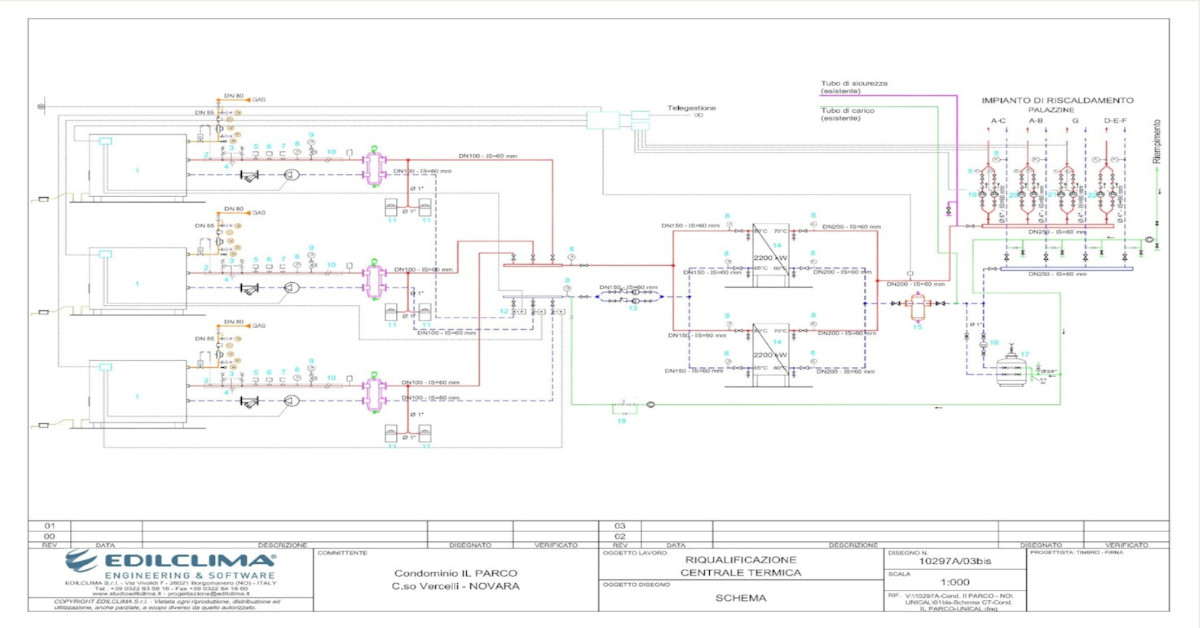
Task: Click the 'C.so Vercelli - NOVARA' text
Action: click(x=455, y=587)
